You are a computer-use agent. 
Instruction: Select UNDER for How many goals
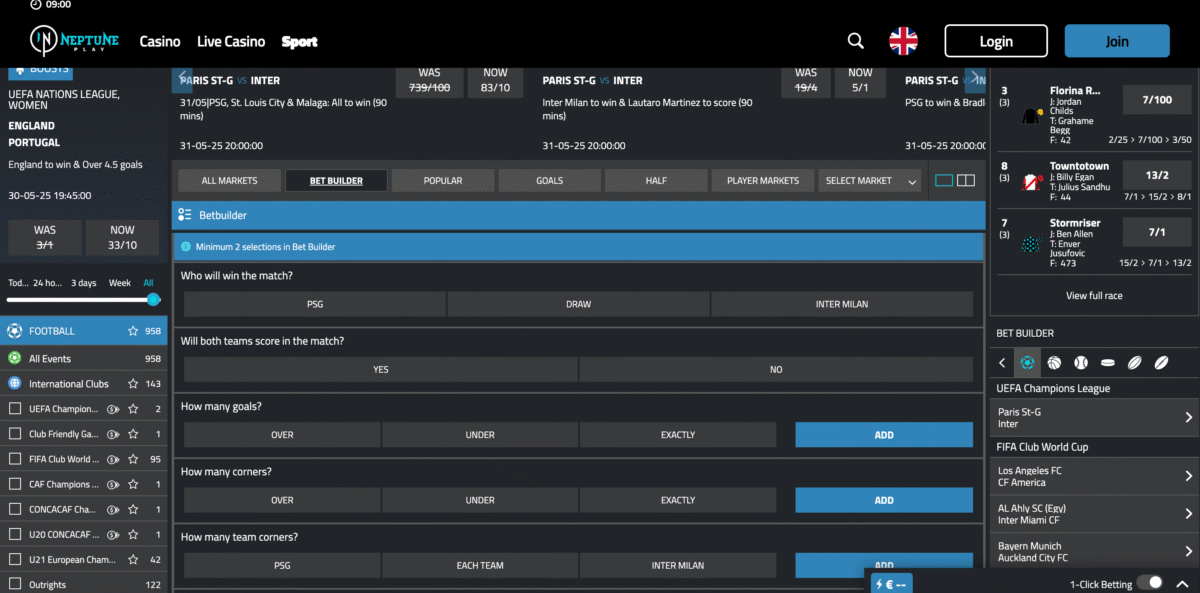click(480, 435)
